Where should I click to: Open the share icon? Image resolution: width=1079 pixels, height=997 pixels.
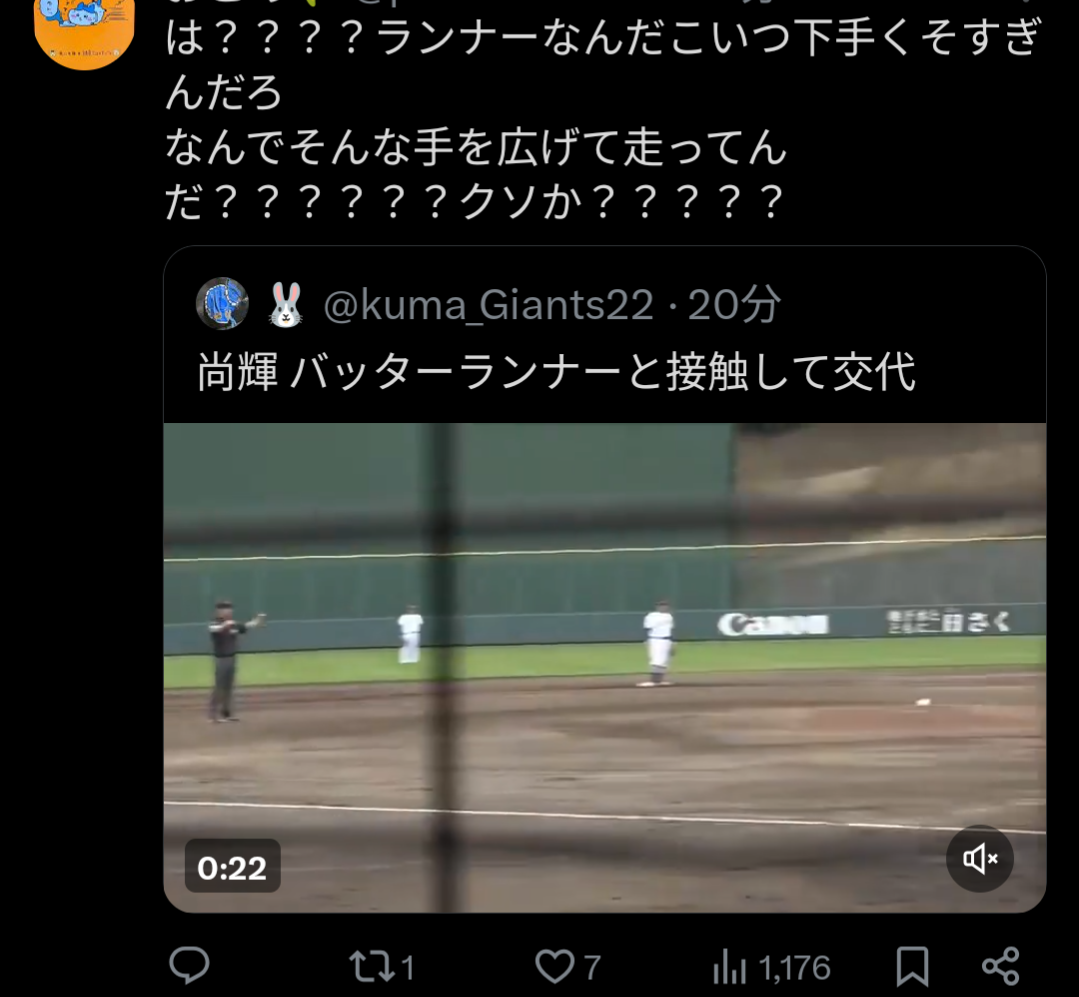1001,966
